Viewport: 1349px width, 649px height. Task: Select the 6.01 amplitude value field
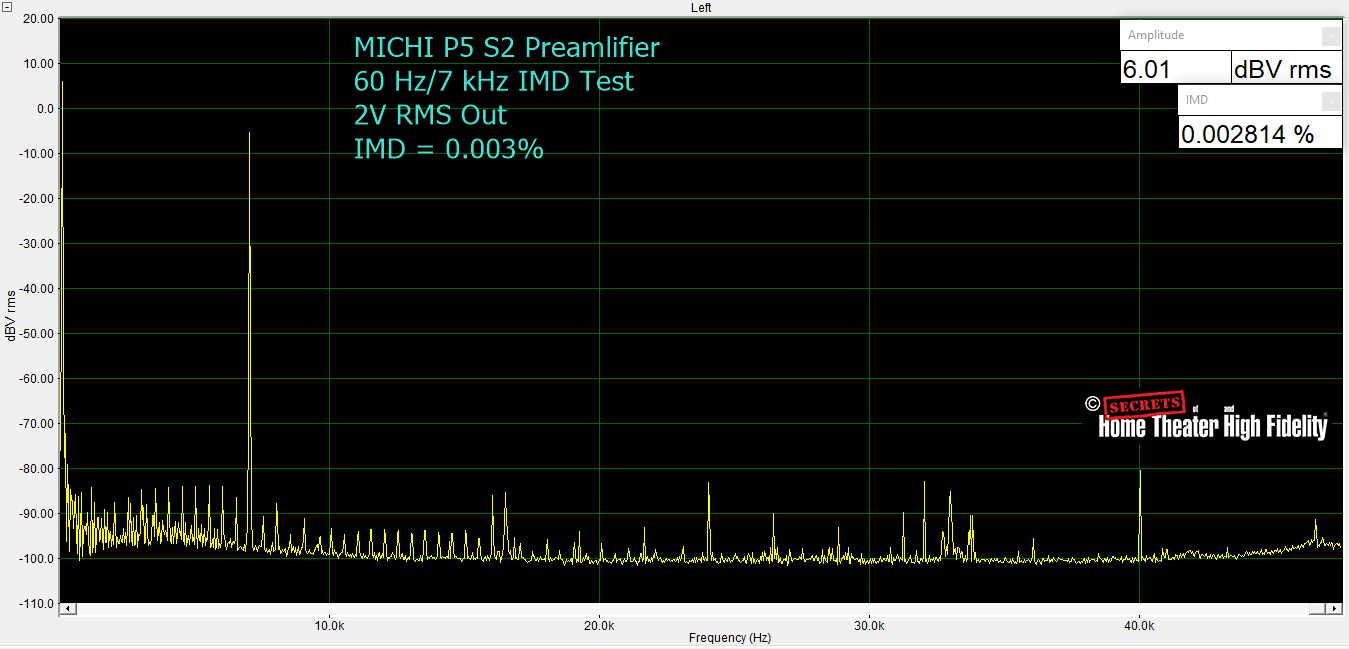pos(1175,69)
